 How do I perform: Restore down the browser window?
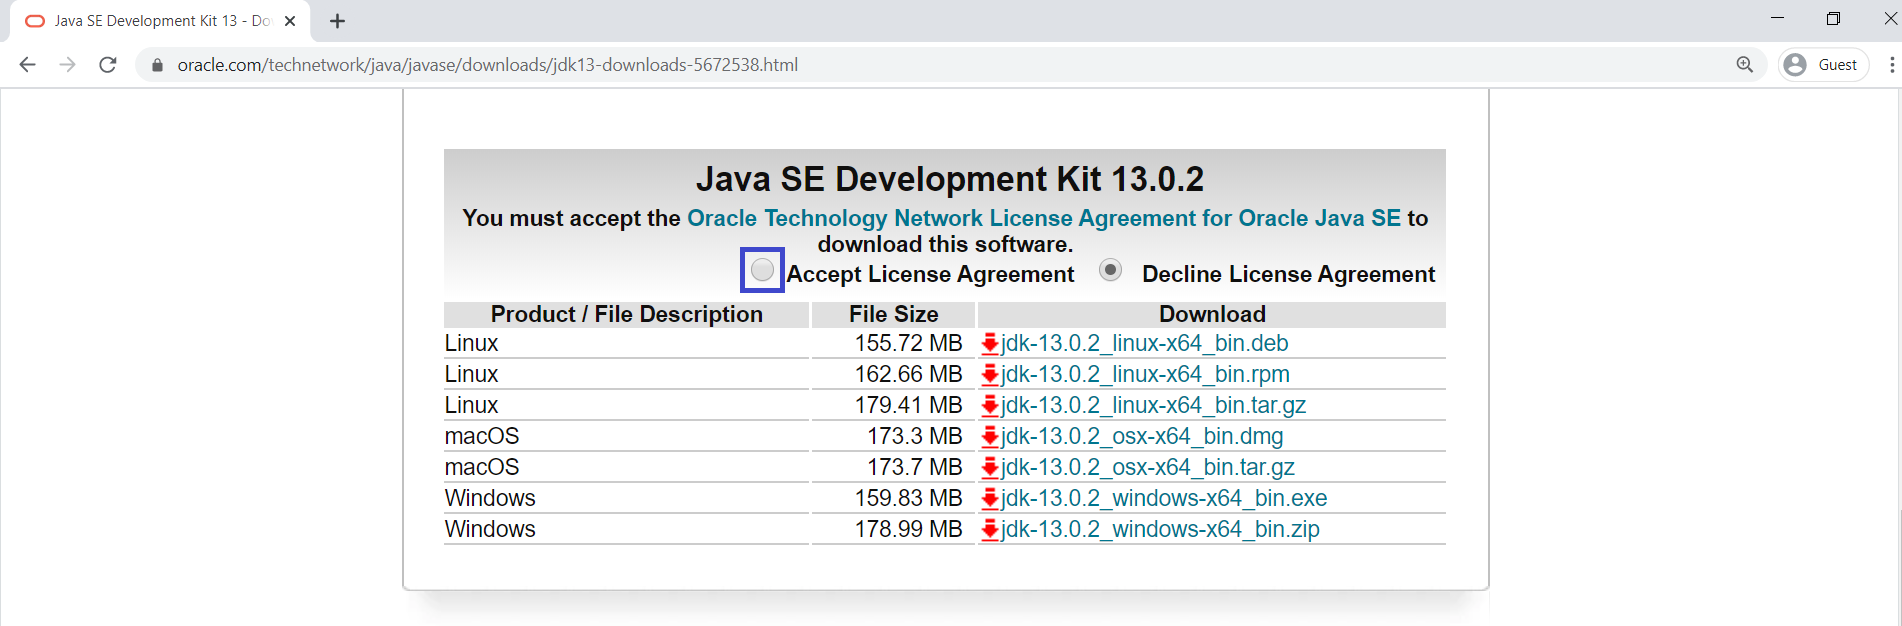tap(1833, 18)
